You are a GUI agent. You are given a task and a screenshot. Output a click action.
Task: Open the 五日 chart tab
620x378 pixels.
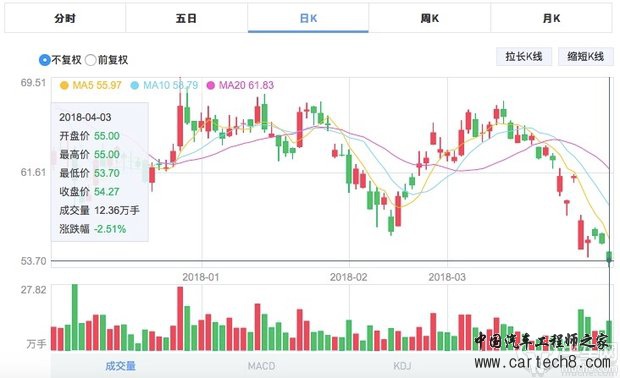click(186, 18)
